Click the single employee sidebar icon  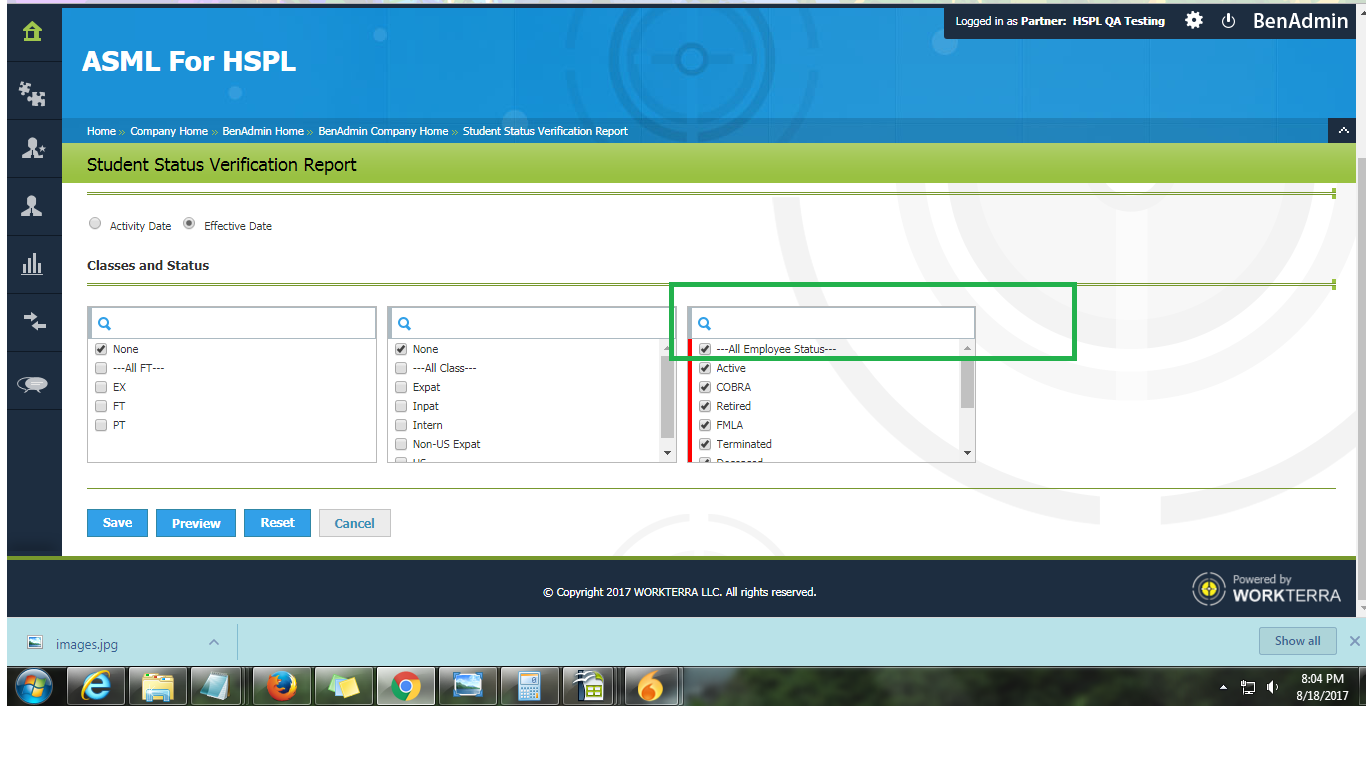30,206
